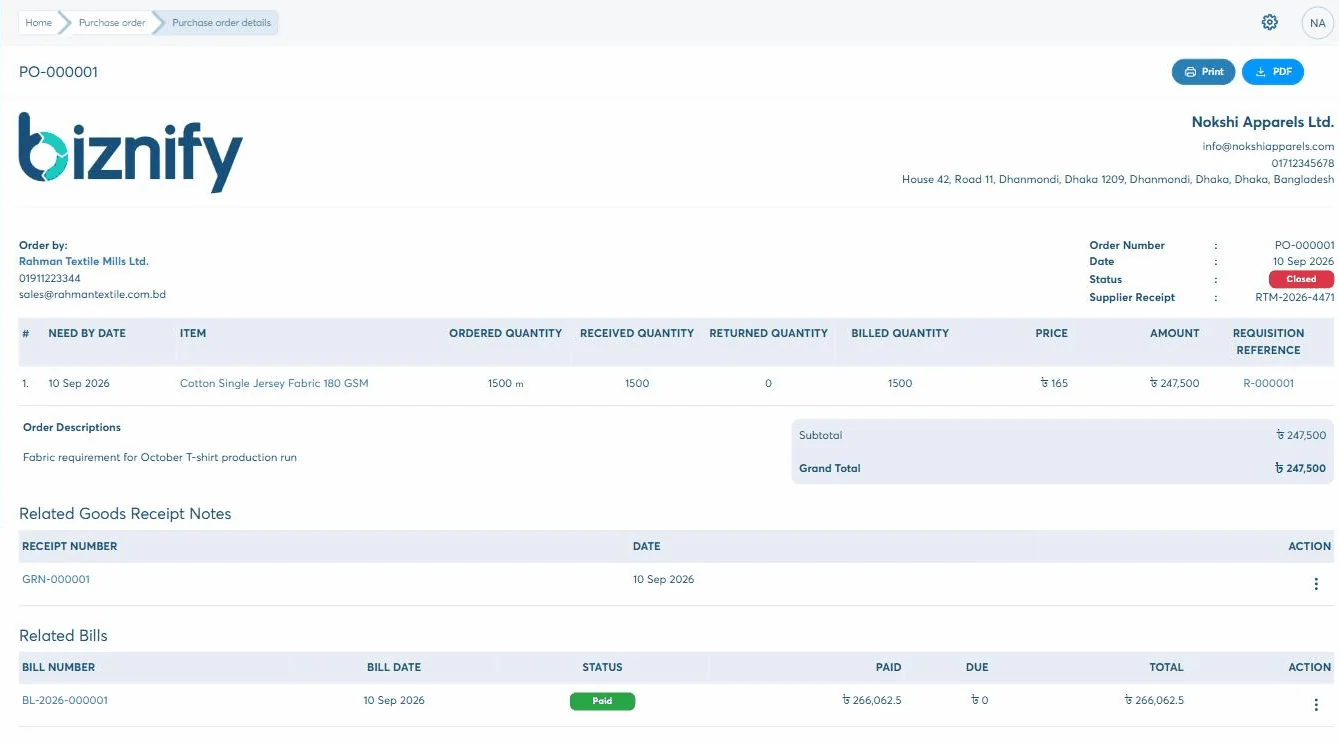
Task: Click the Grand Total ৳ 247,500 value
Action: [x=1300, y=468]
